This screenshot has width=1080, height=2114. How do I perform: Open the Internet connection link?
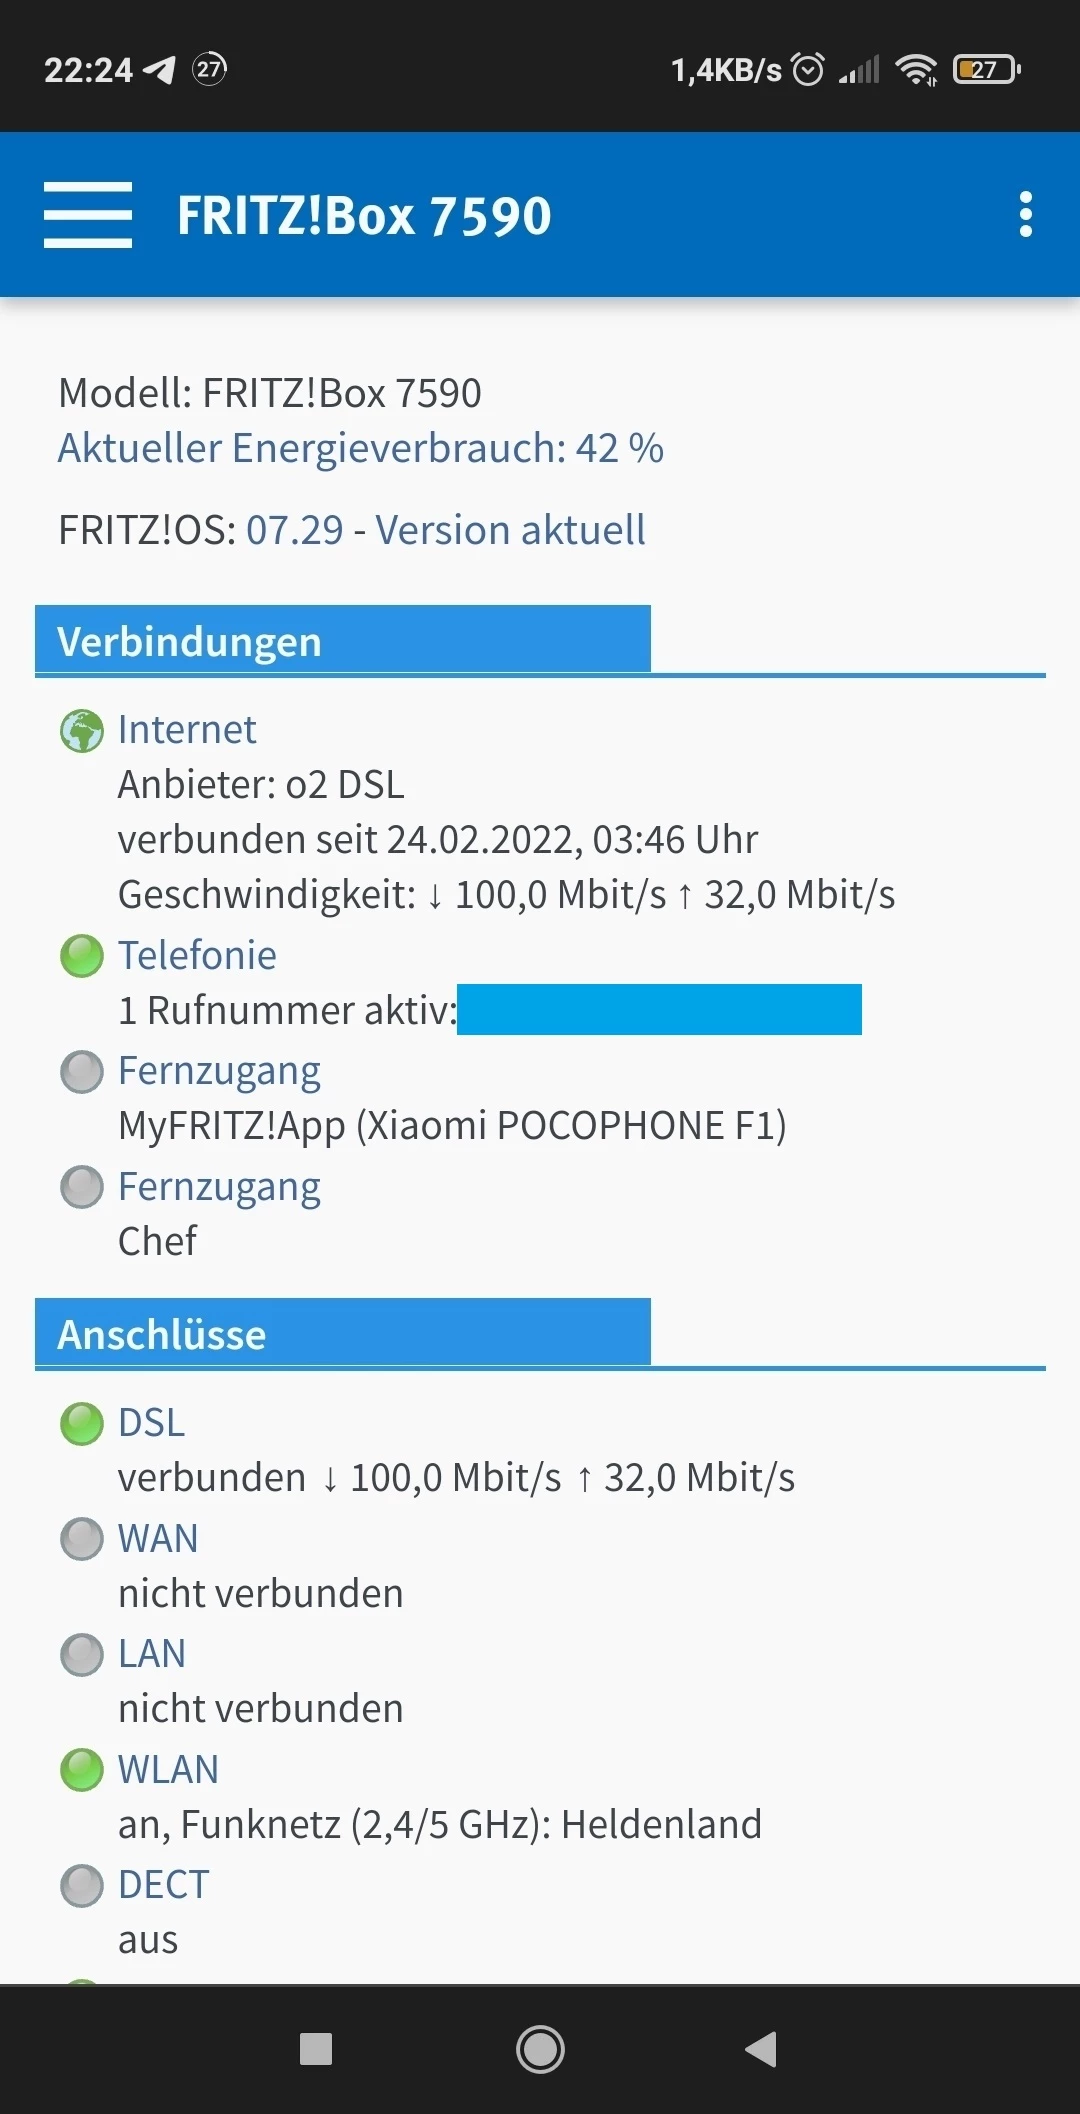(187, 730)
